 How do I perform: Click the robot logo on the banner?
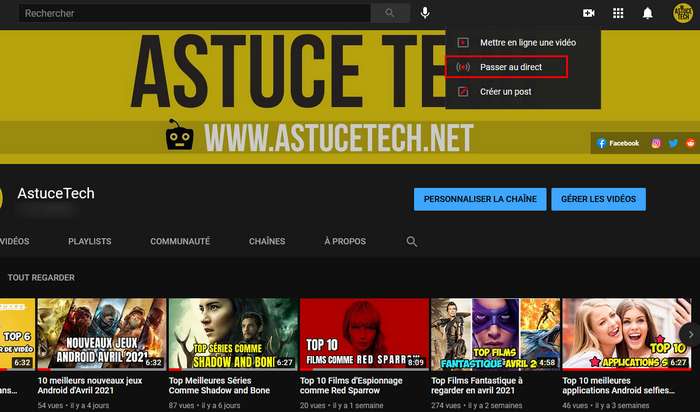click(179, 135)
